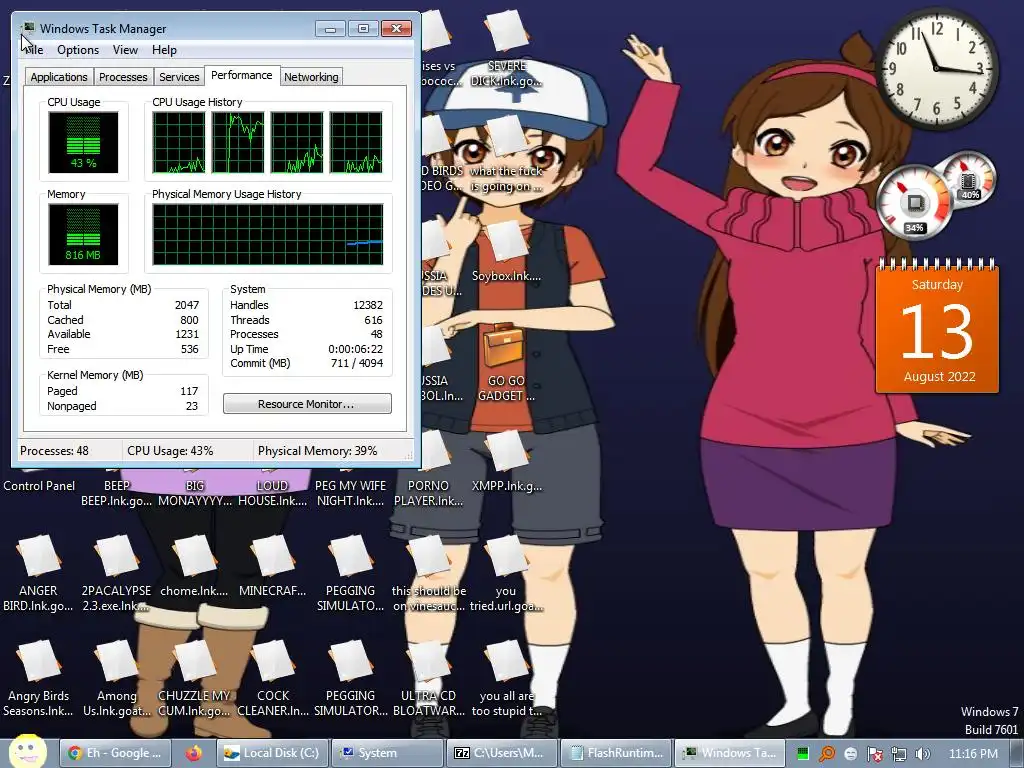Open the Start menu smiley button
The image size is (1024, 768).
(x=27, y=752)
